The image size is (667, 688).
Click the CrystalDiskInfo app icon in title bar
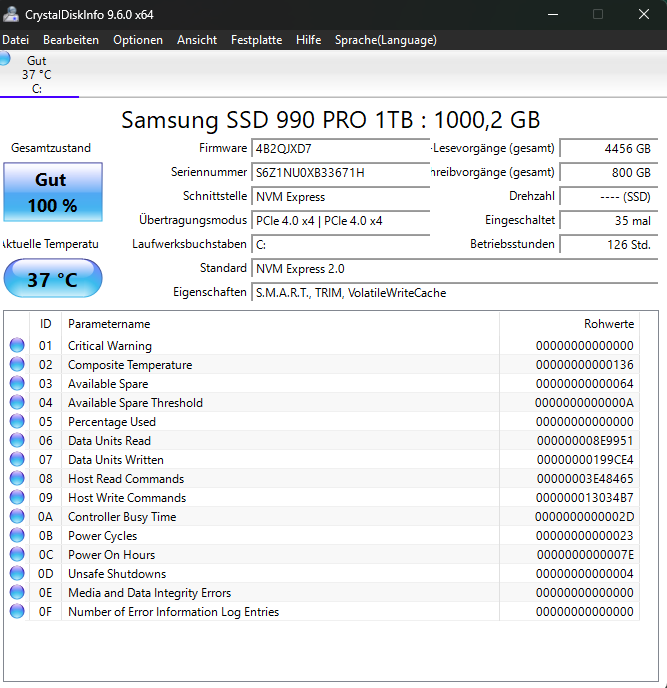pos(11,14)
